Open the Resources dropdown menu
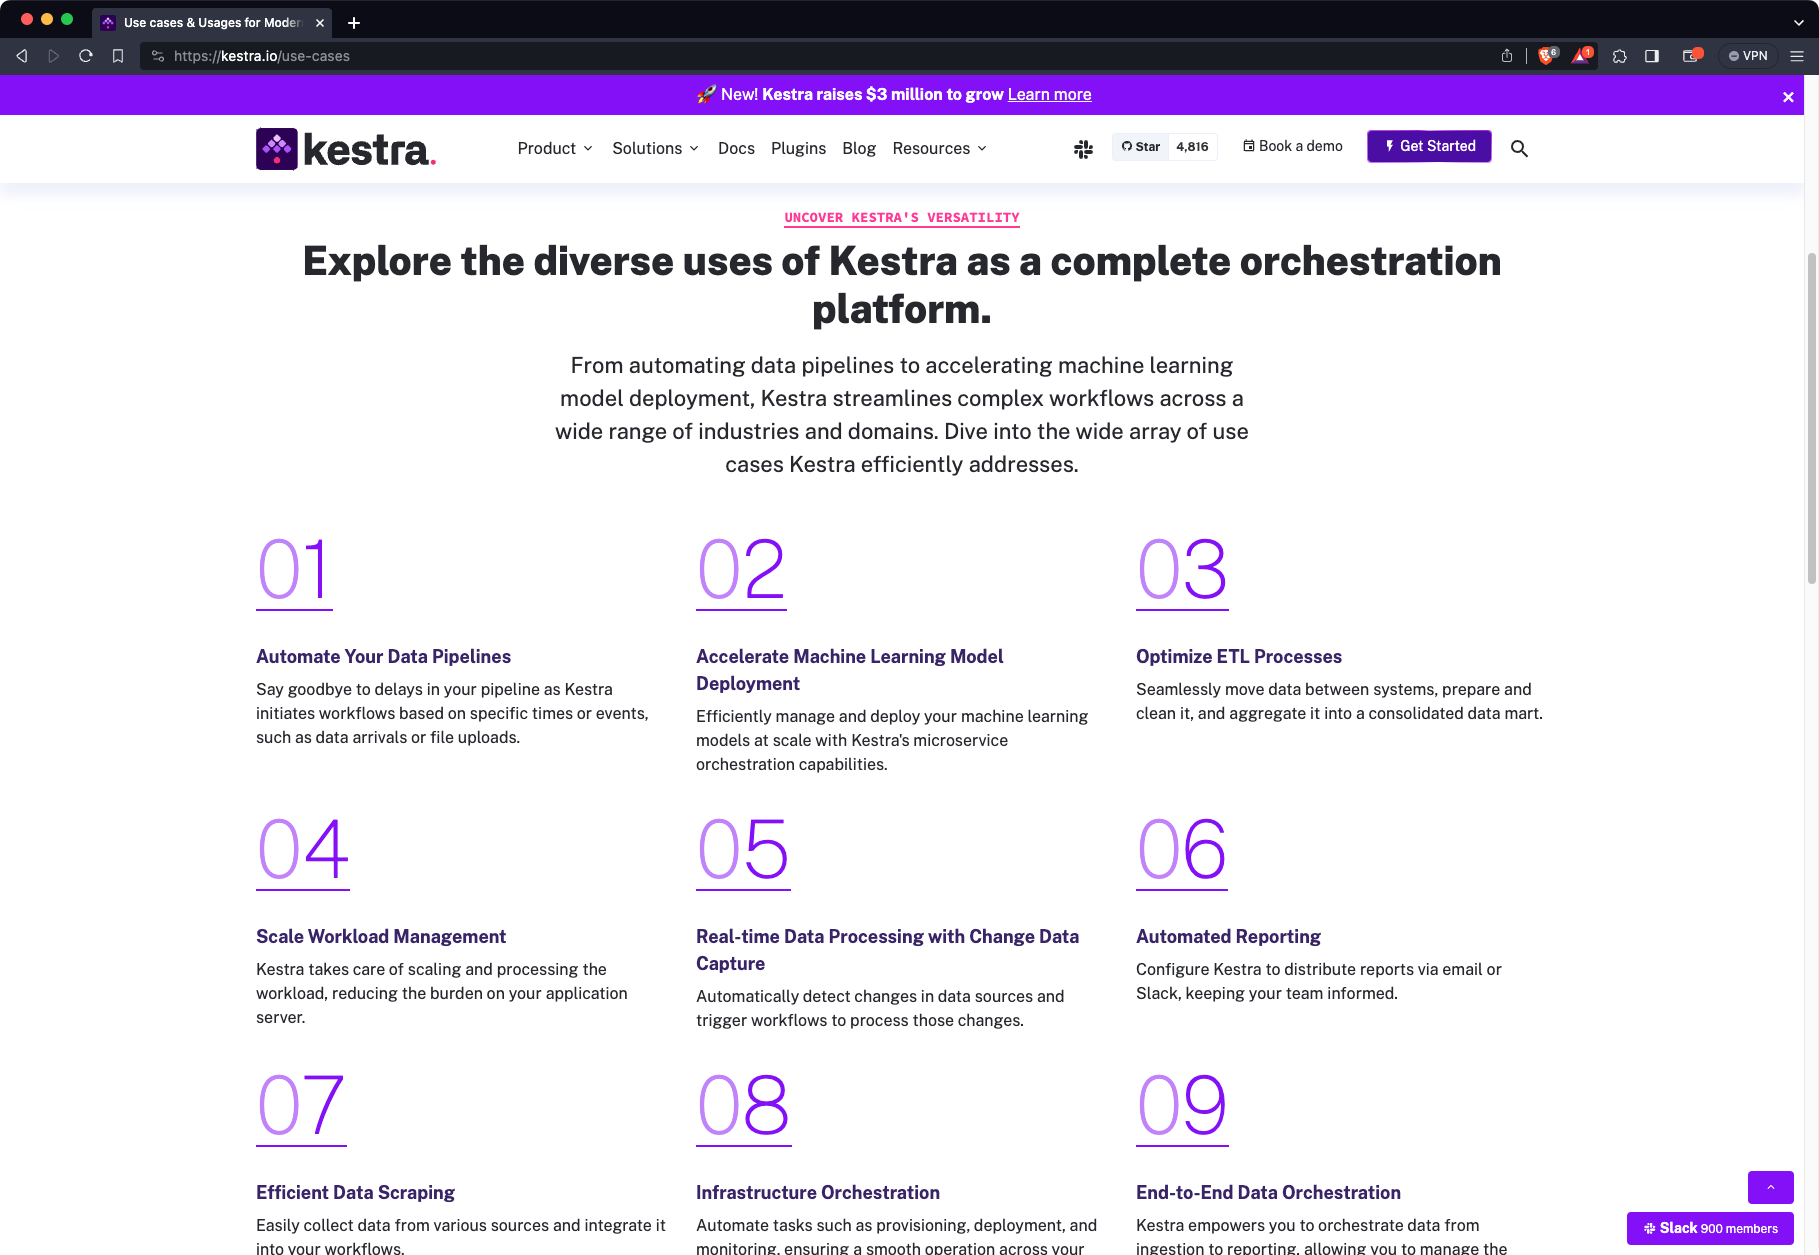1819x1255 pixels. tap(938, 148)
